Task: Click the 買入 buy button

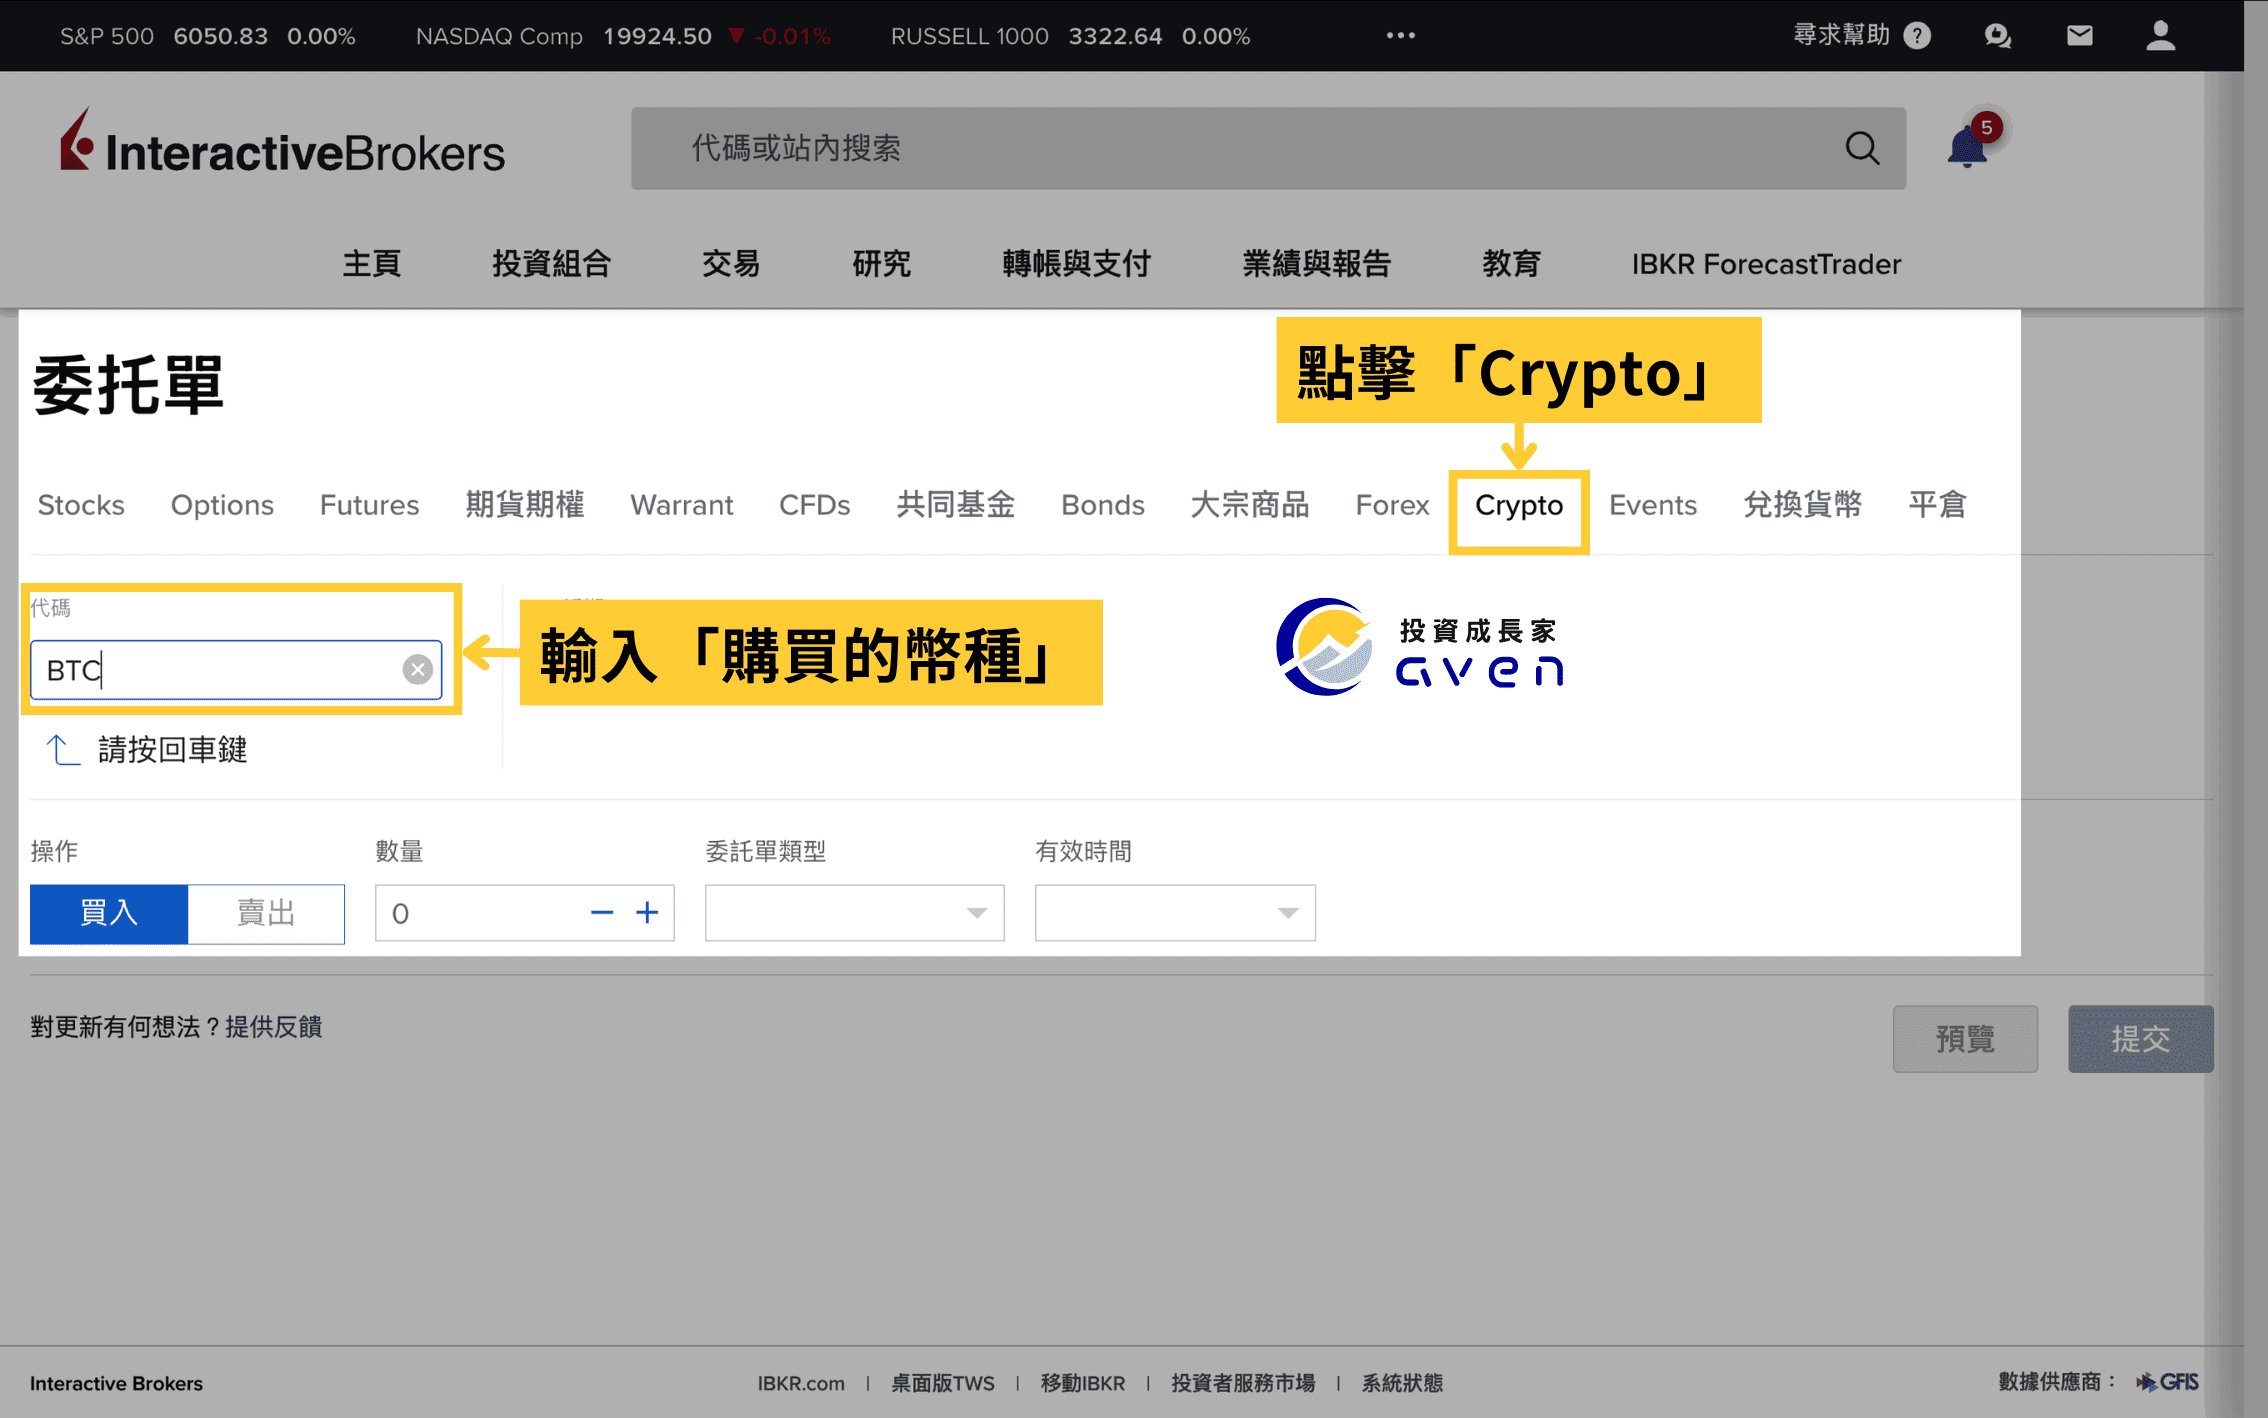Action: point(108,913)
